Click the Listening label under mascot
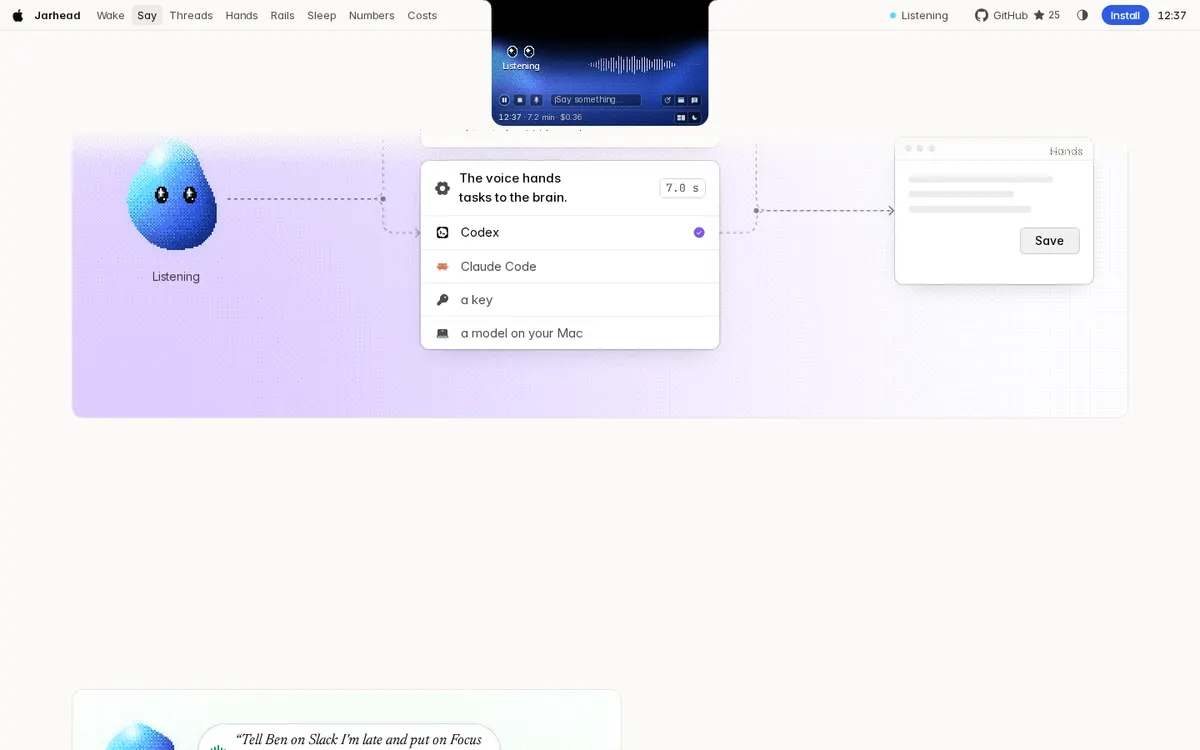 [176, 277]
